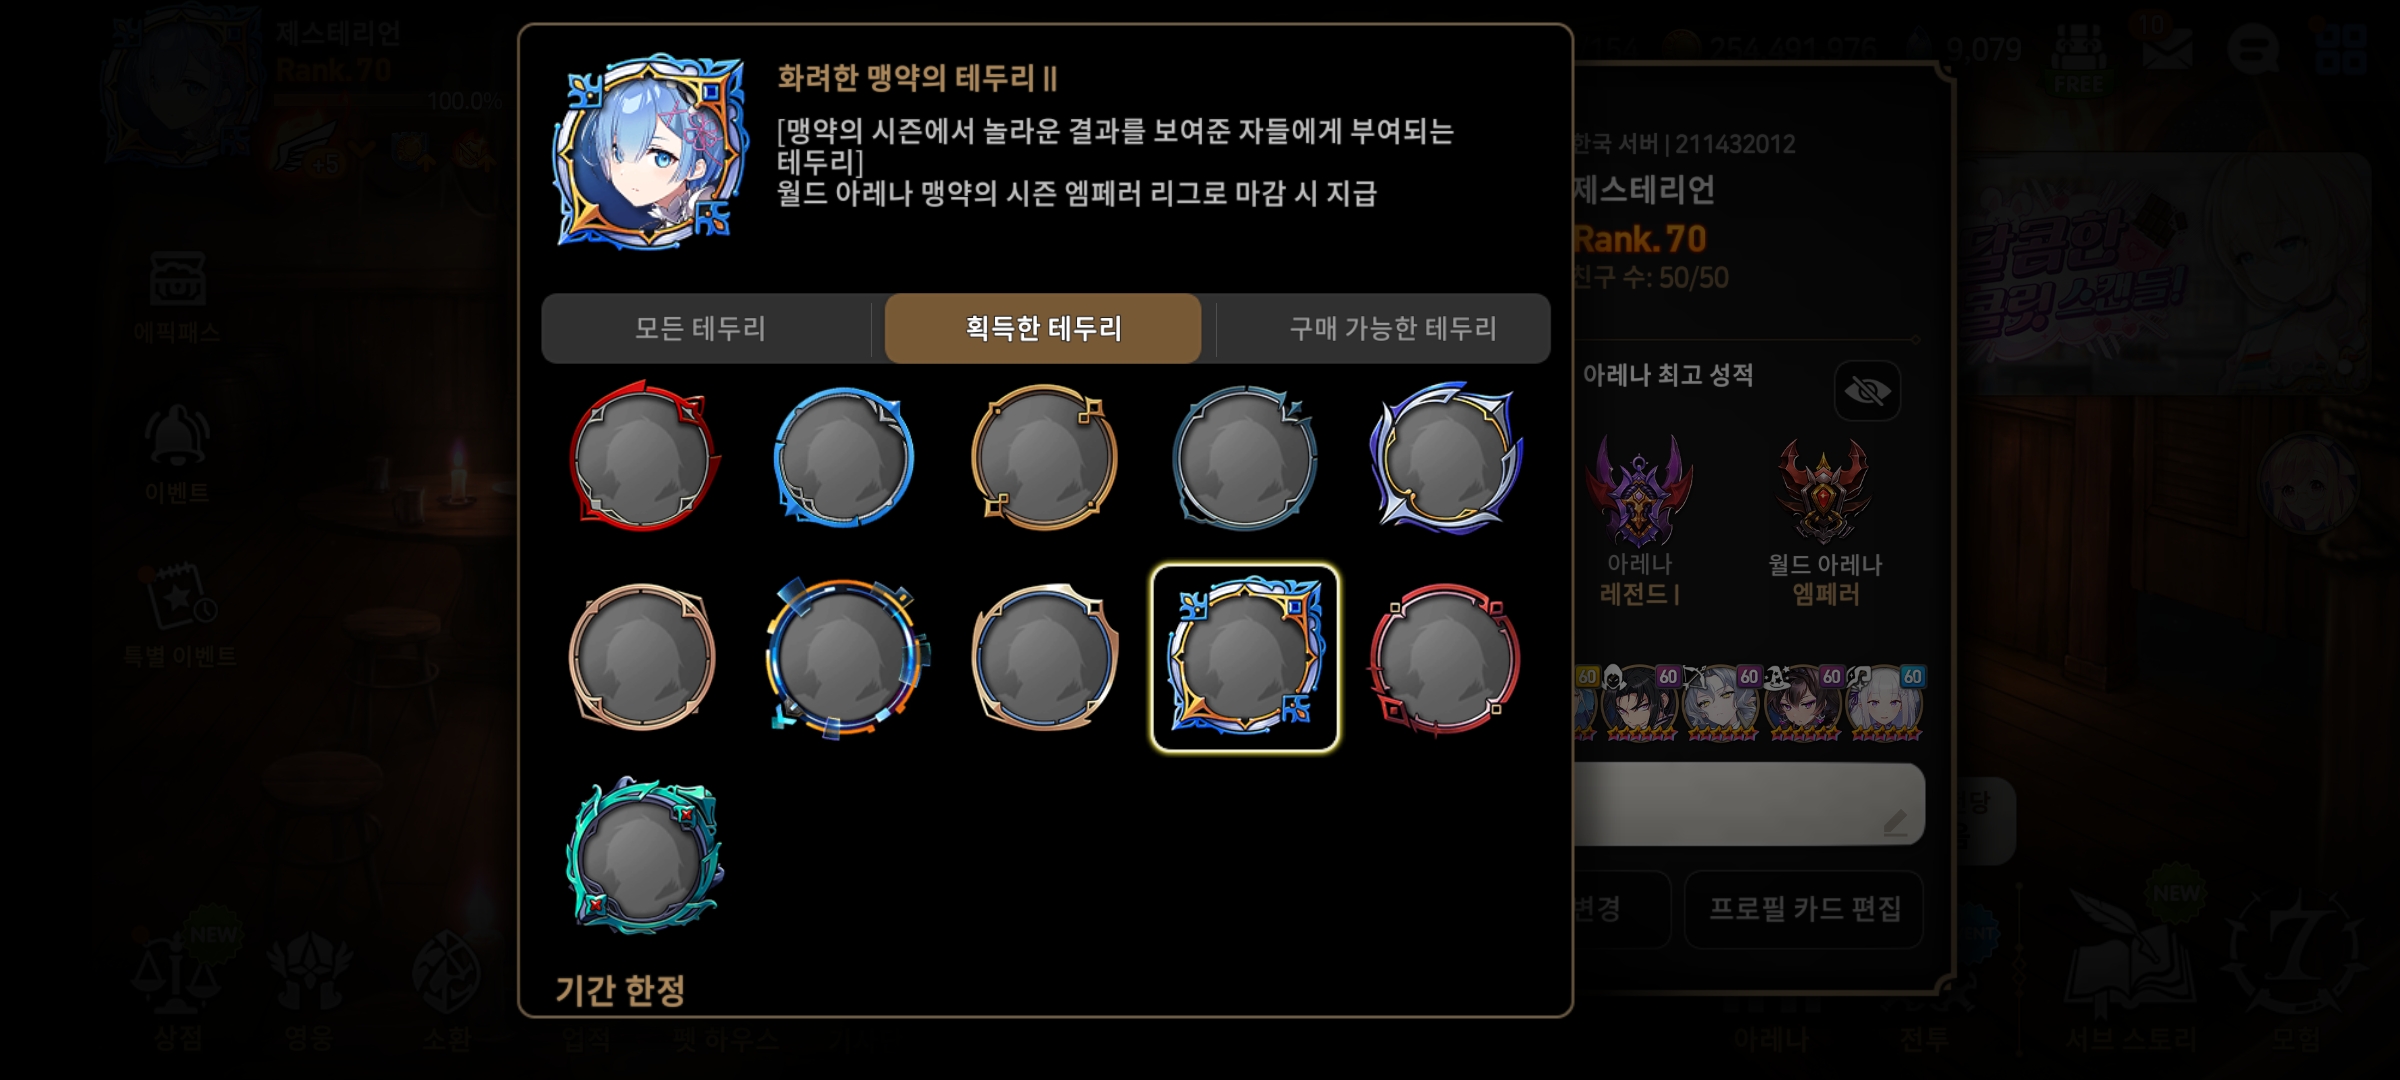Select the orange-blue tech ring border

(x=845, y=657)
